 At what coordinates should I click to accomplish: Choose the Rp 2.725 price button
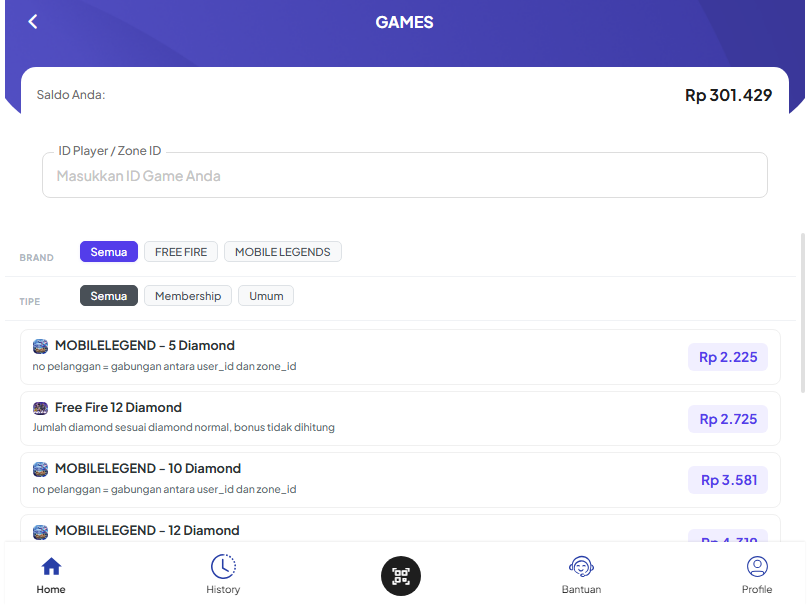727,419
